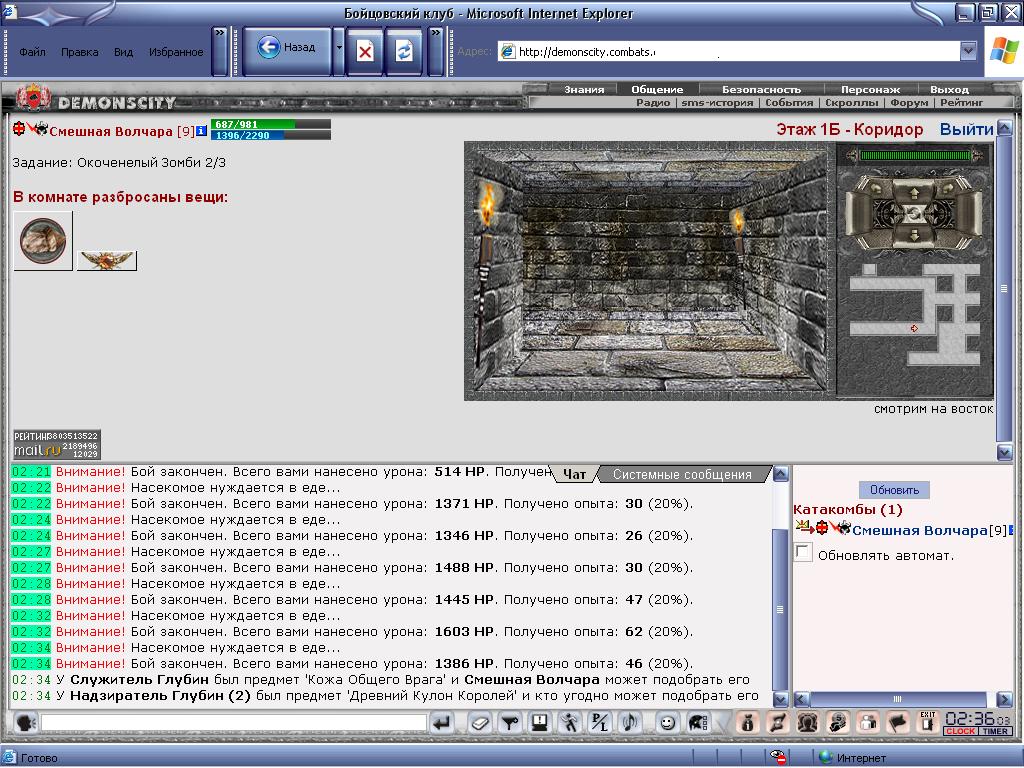Screen dimensions: 1024x768
Task: Pick up the winged pendant item
Action: pyautogui.click(x=106, y=260)
